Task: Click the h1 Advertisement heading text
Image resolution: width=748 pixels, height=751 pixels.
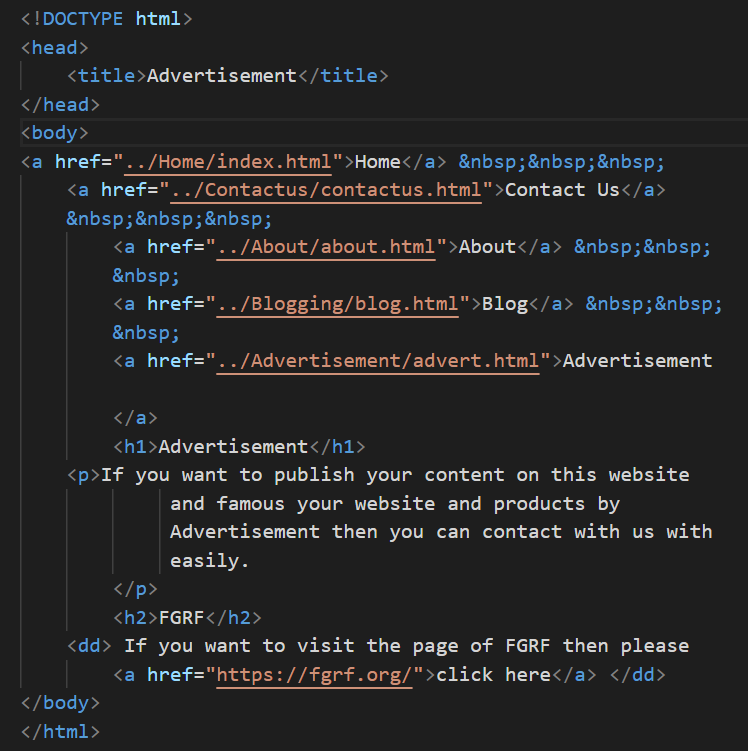Action: point(233,447)
